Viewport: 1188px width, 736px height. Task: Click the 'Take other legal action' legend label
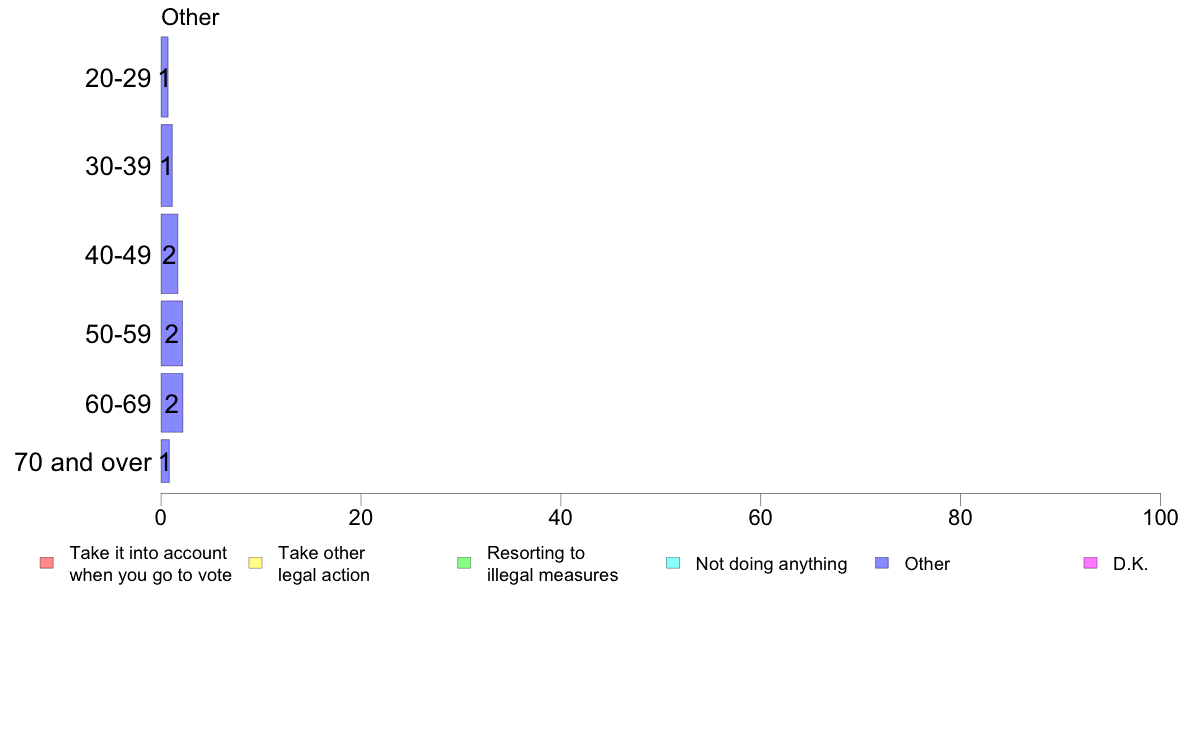point(324,564)
